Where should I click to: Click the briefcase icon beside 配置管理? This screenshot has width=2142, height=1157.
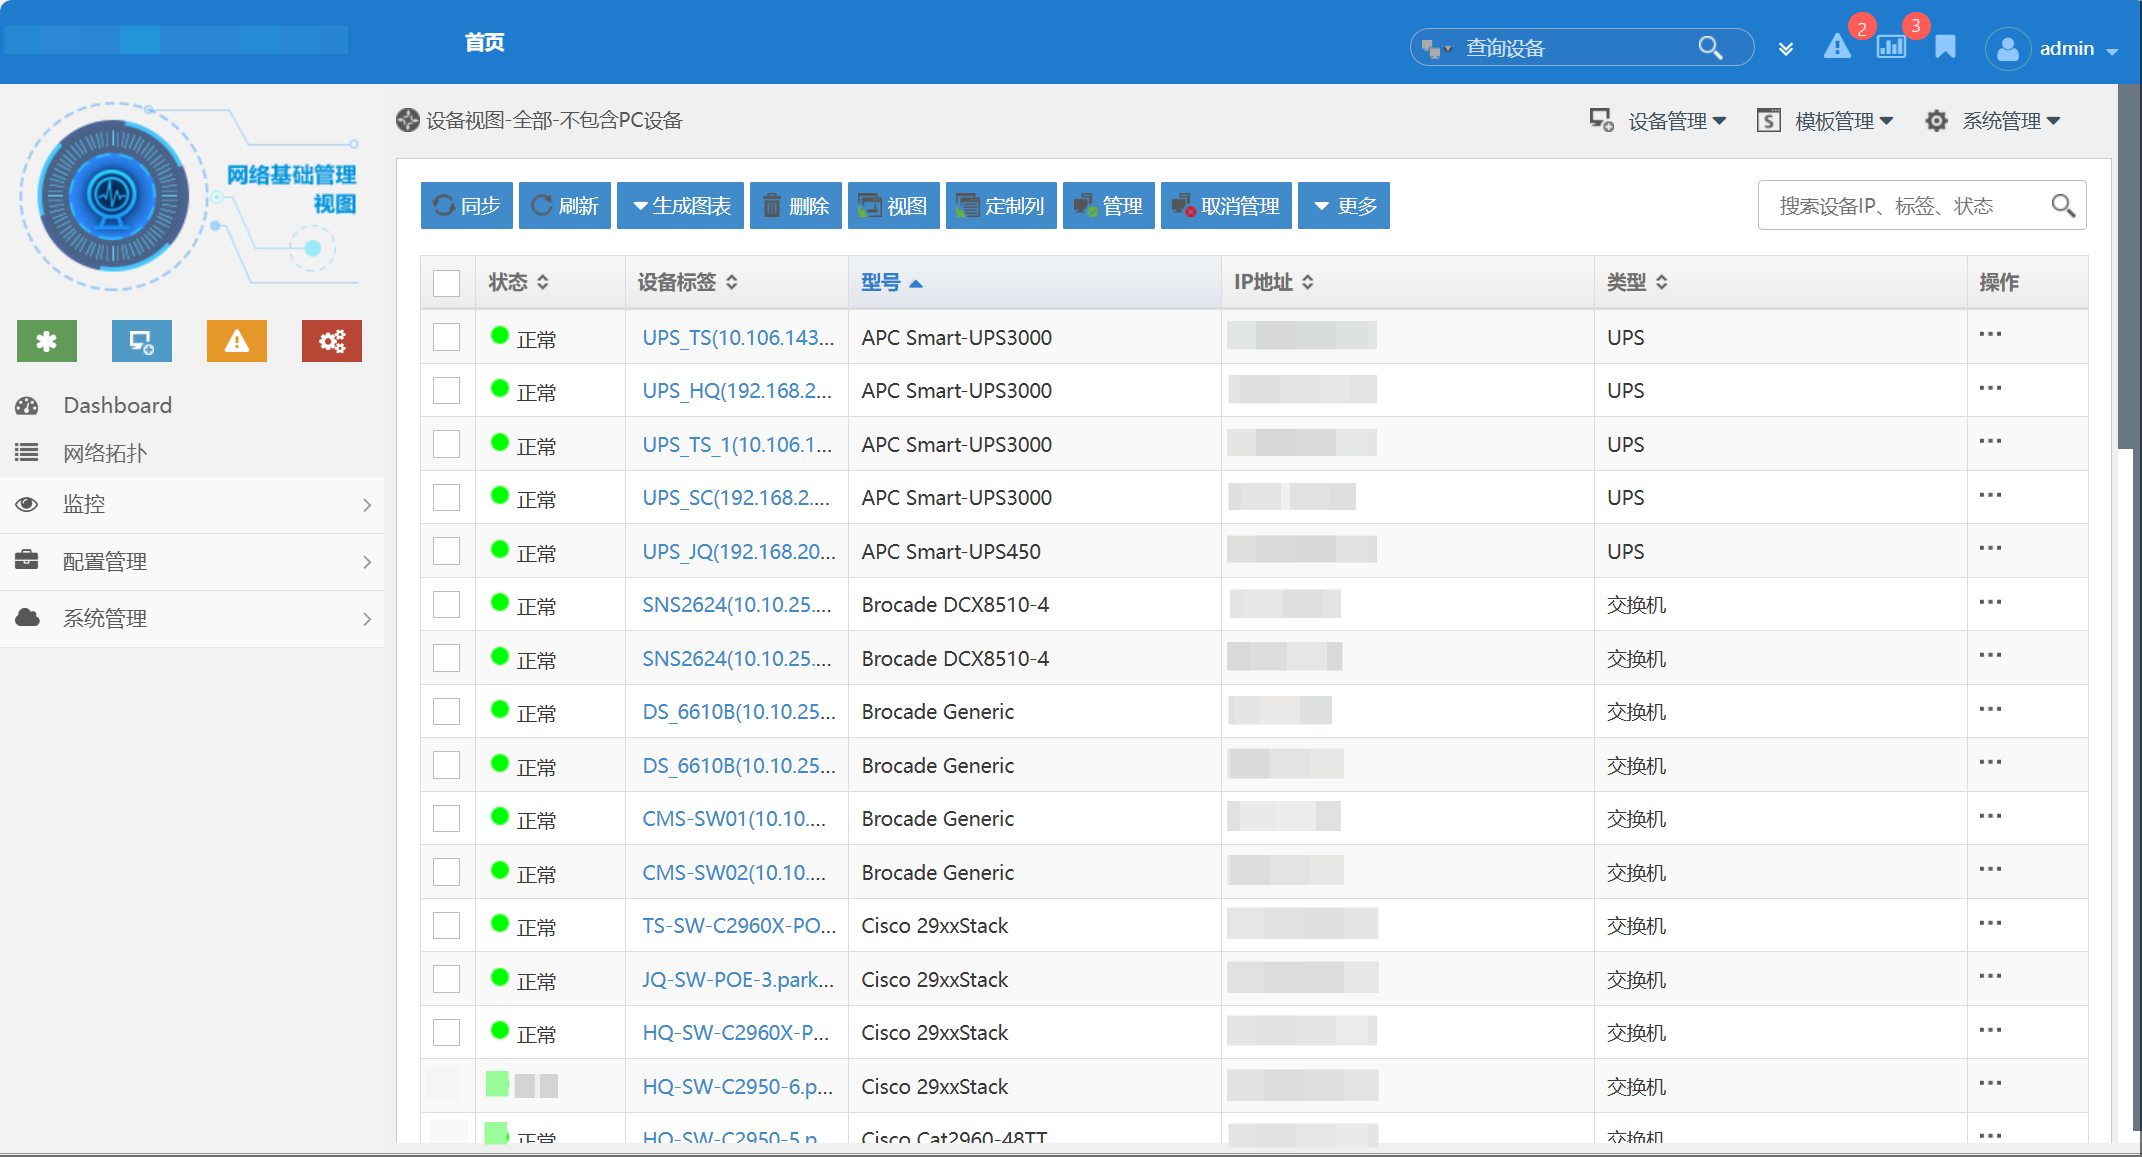click(x=27, y=560)
